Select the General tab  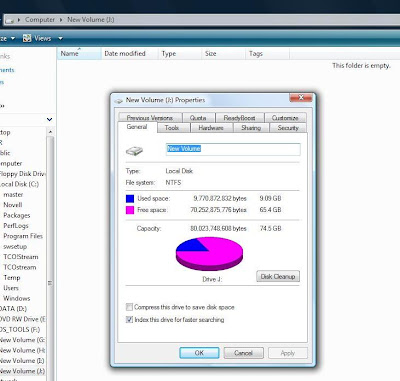click(x=137, y=127)
